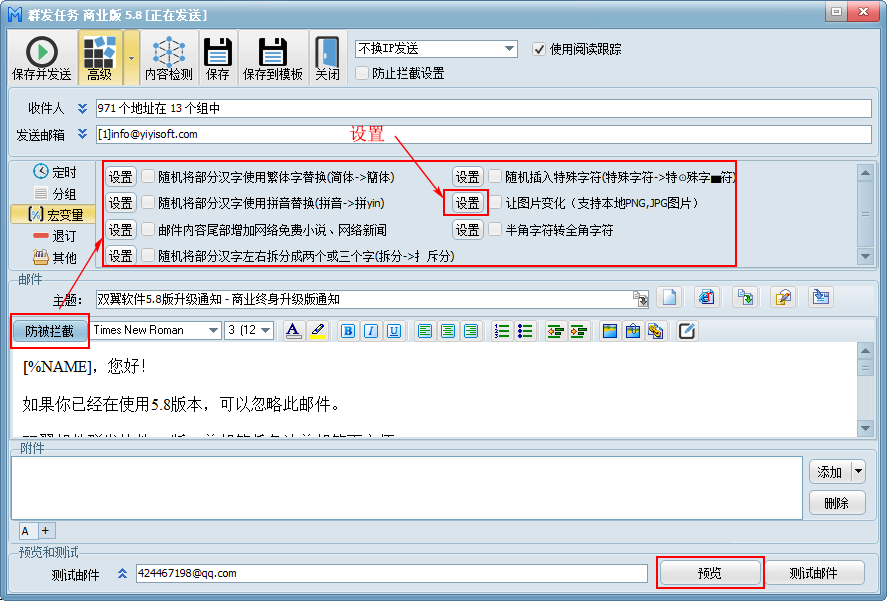Expand the 高级 button dropdown arrow

coord(131,58)
